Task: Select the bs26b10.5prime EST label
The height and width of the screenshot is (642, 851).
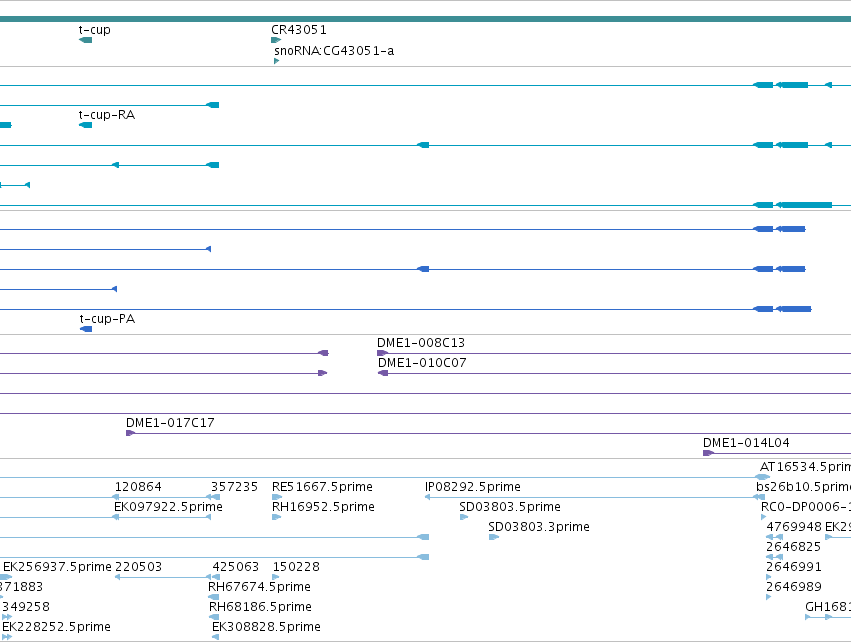Action: [x=803, y=487]
